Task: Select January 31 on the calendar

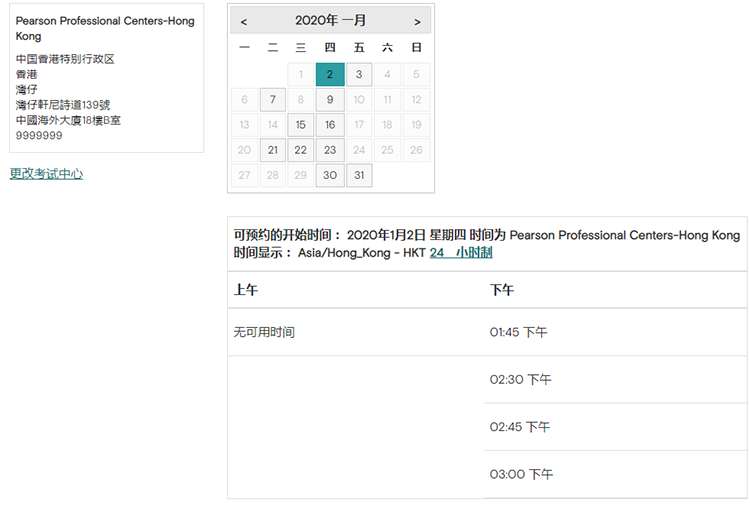Action: (x=359, y=175)
